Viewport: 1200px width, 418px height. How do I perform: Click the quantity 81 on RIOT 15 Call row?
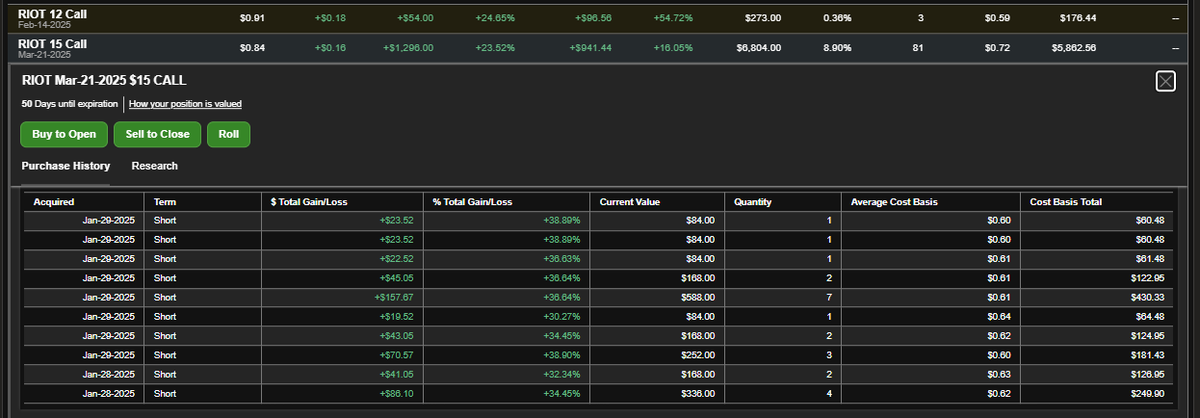[x=917, y=47]
